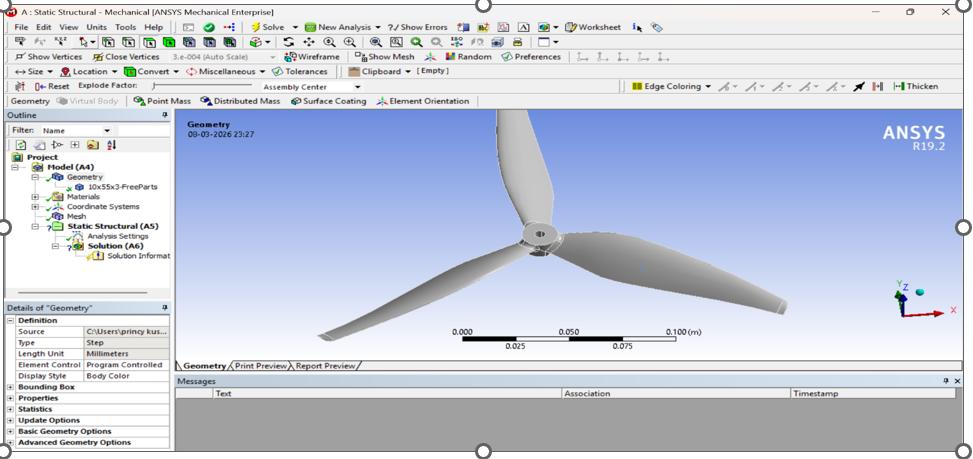Expand the Coordinate Systems node

click(x=35, y=207)
